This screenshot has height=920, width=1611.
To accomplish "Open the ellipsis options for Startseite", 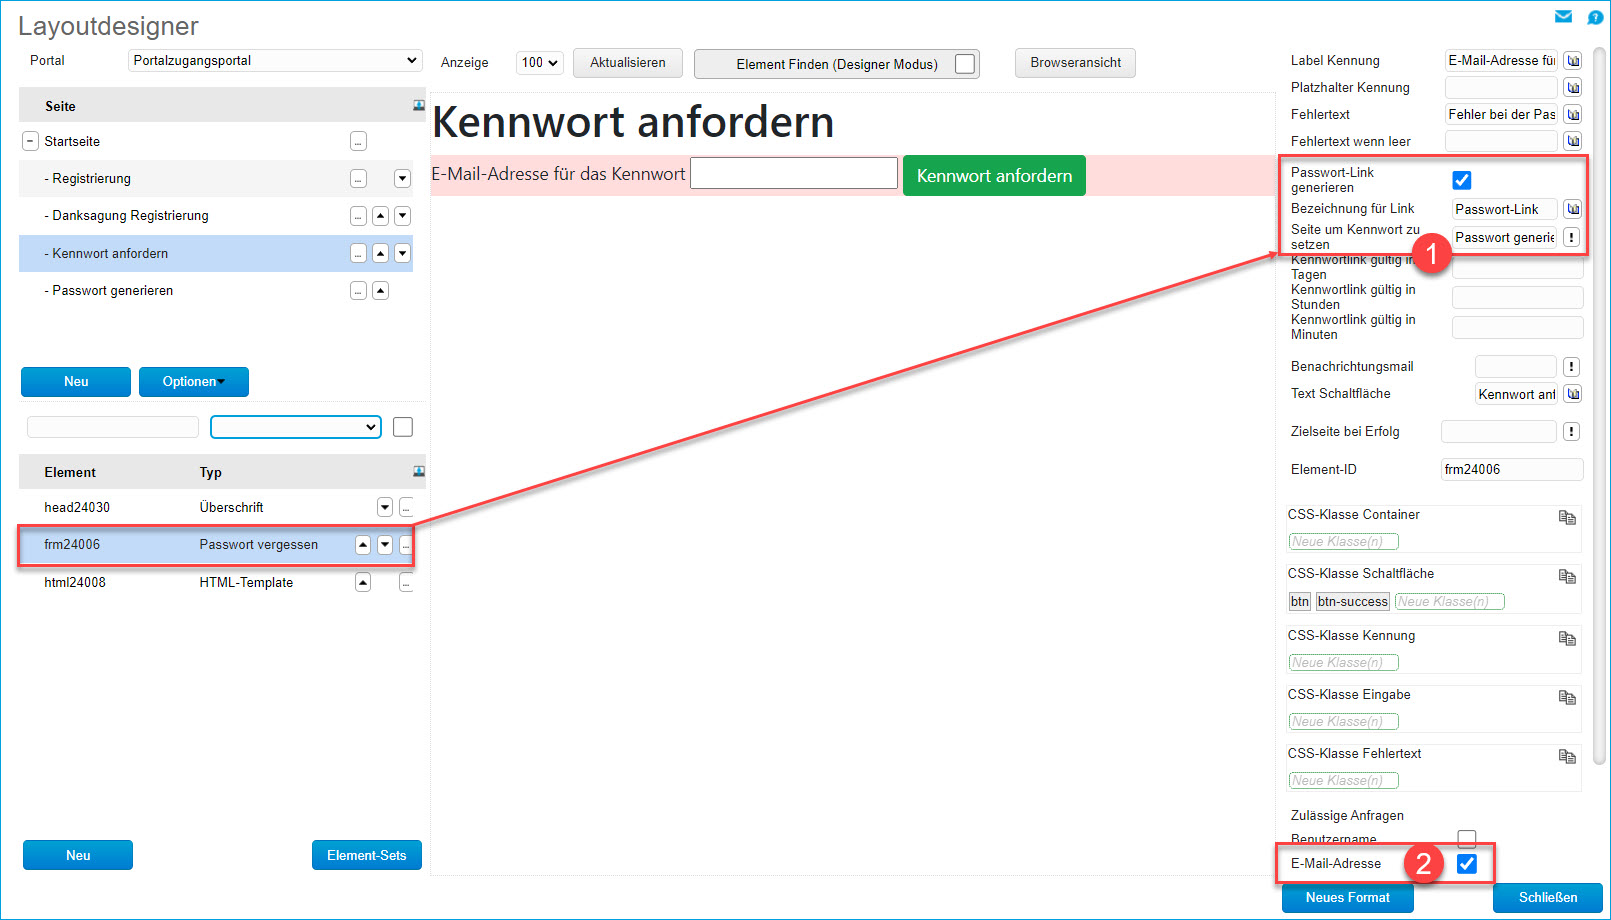I will (358, 142).
